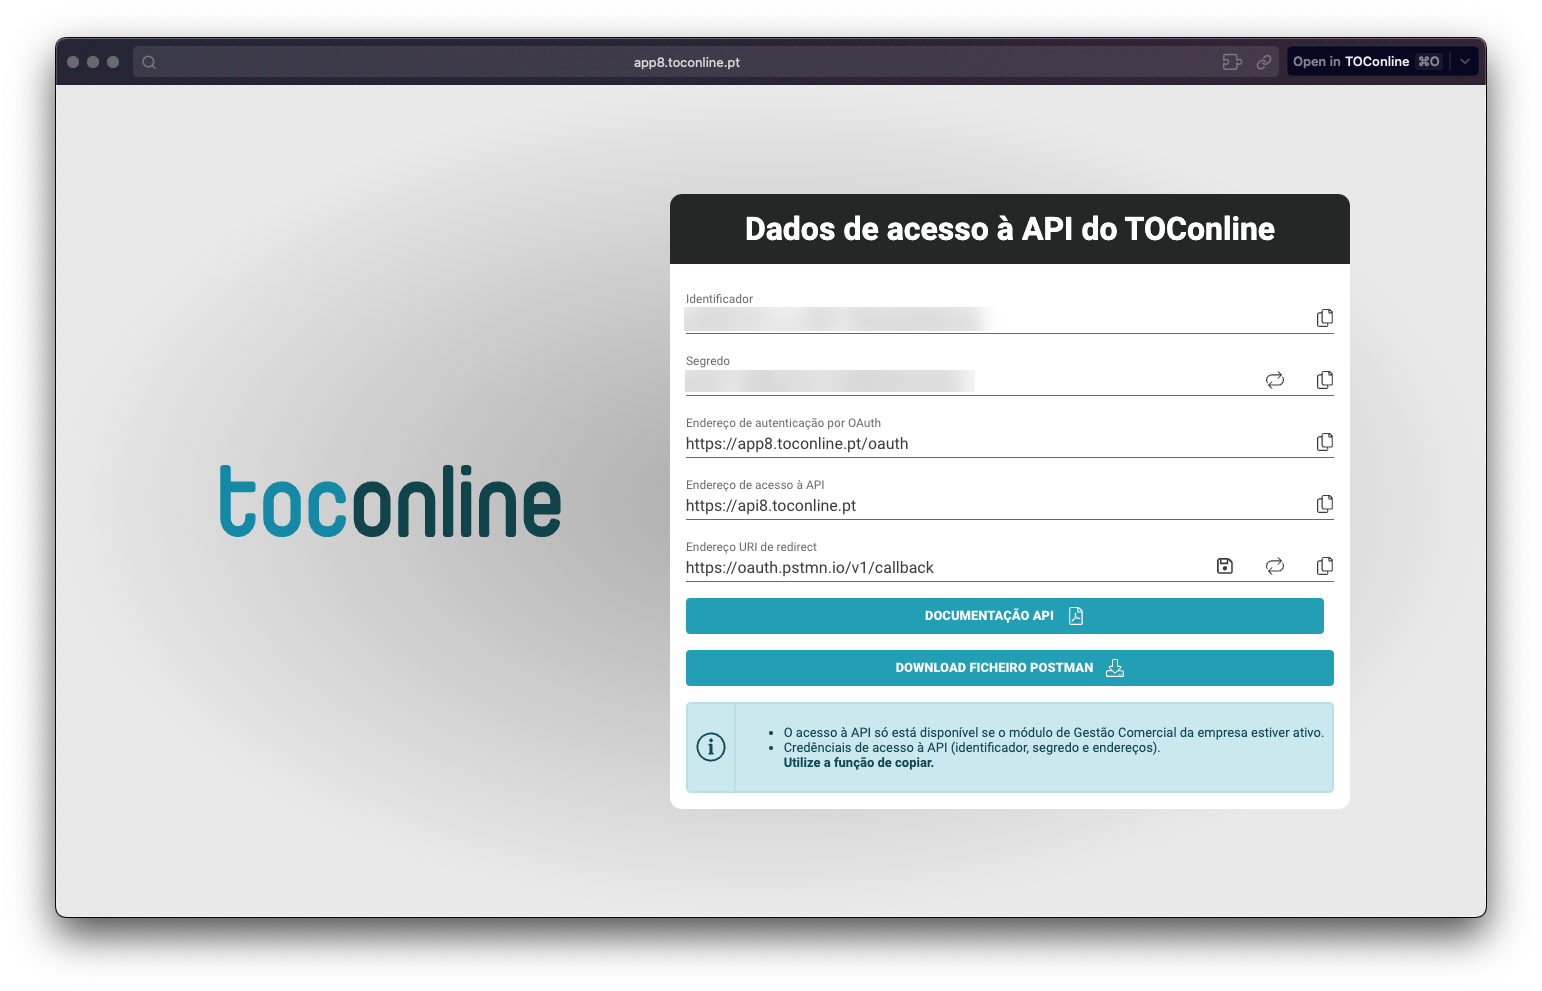Copy the redirect URI address
1542x991 pixels.
tap(1325, 566)
